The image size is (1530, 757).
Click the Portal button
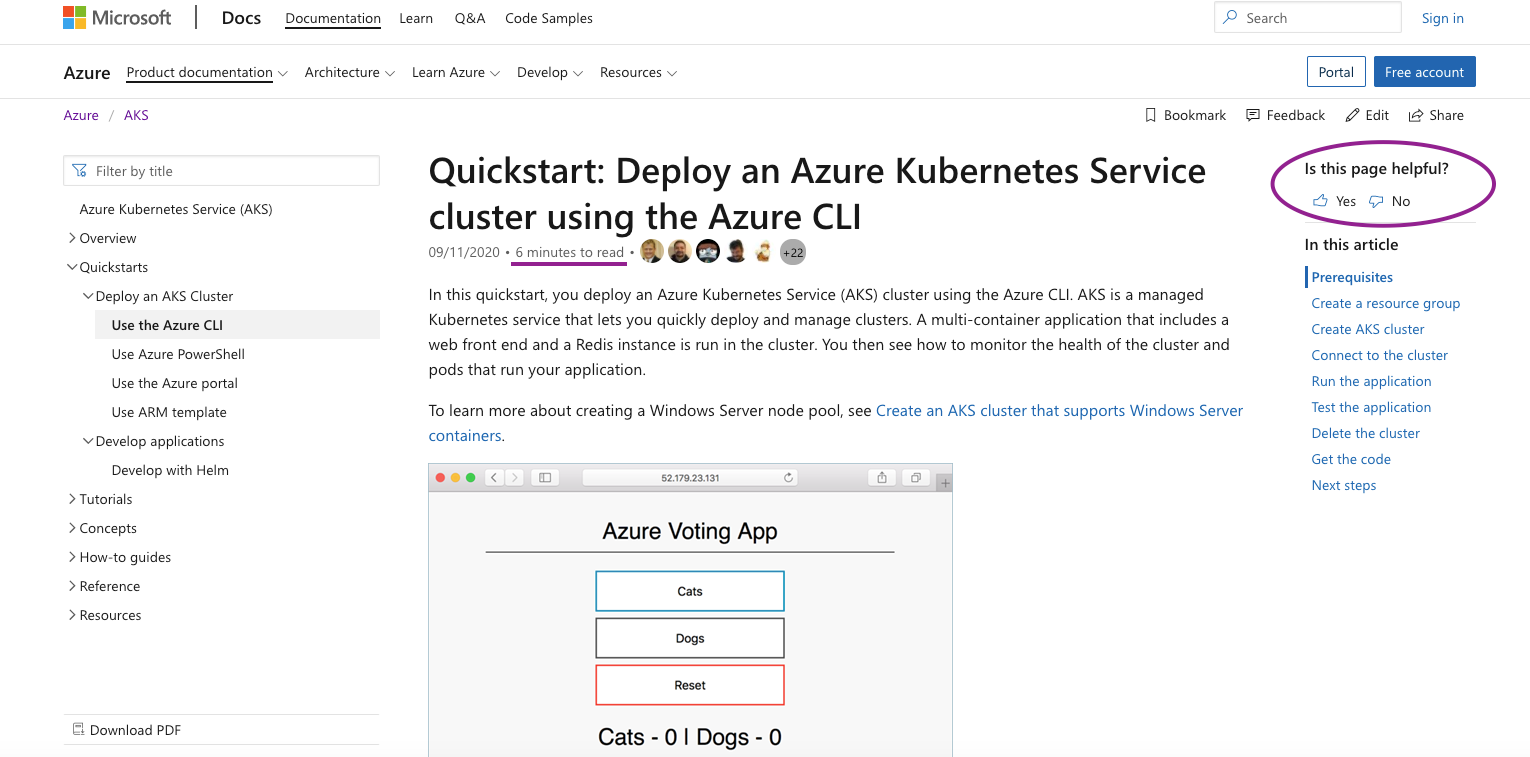1336,72
